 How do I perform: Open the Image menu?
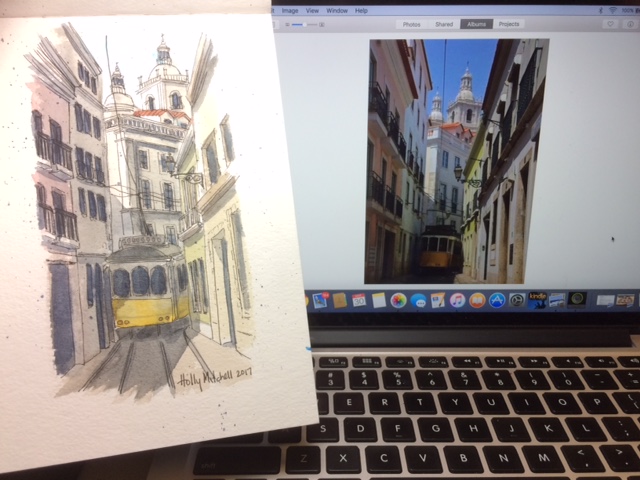[x=290, y=10]
